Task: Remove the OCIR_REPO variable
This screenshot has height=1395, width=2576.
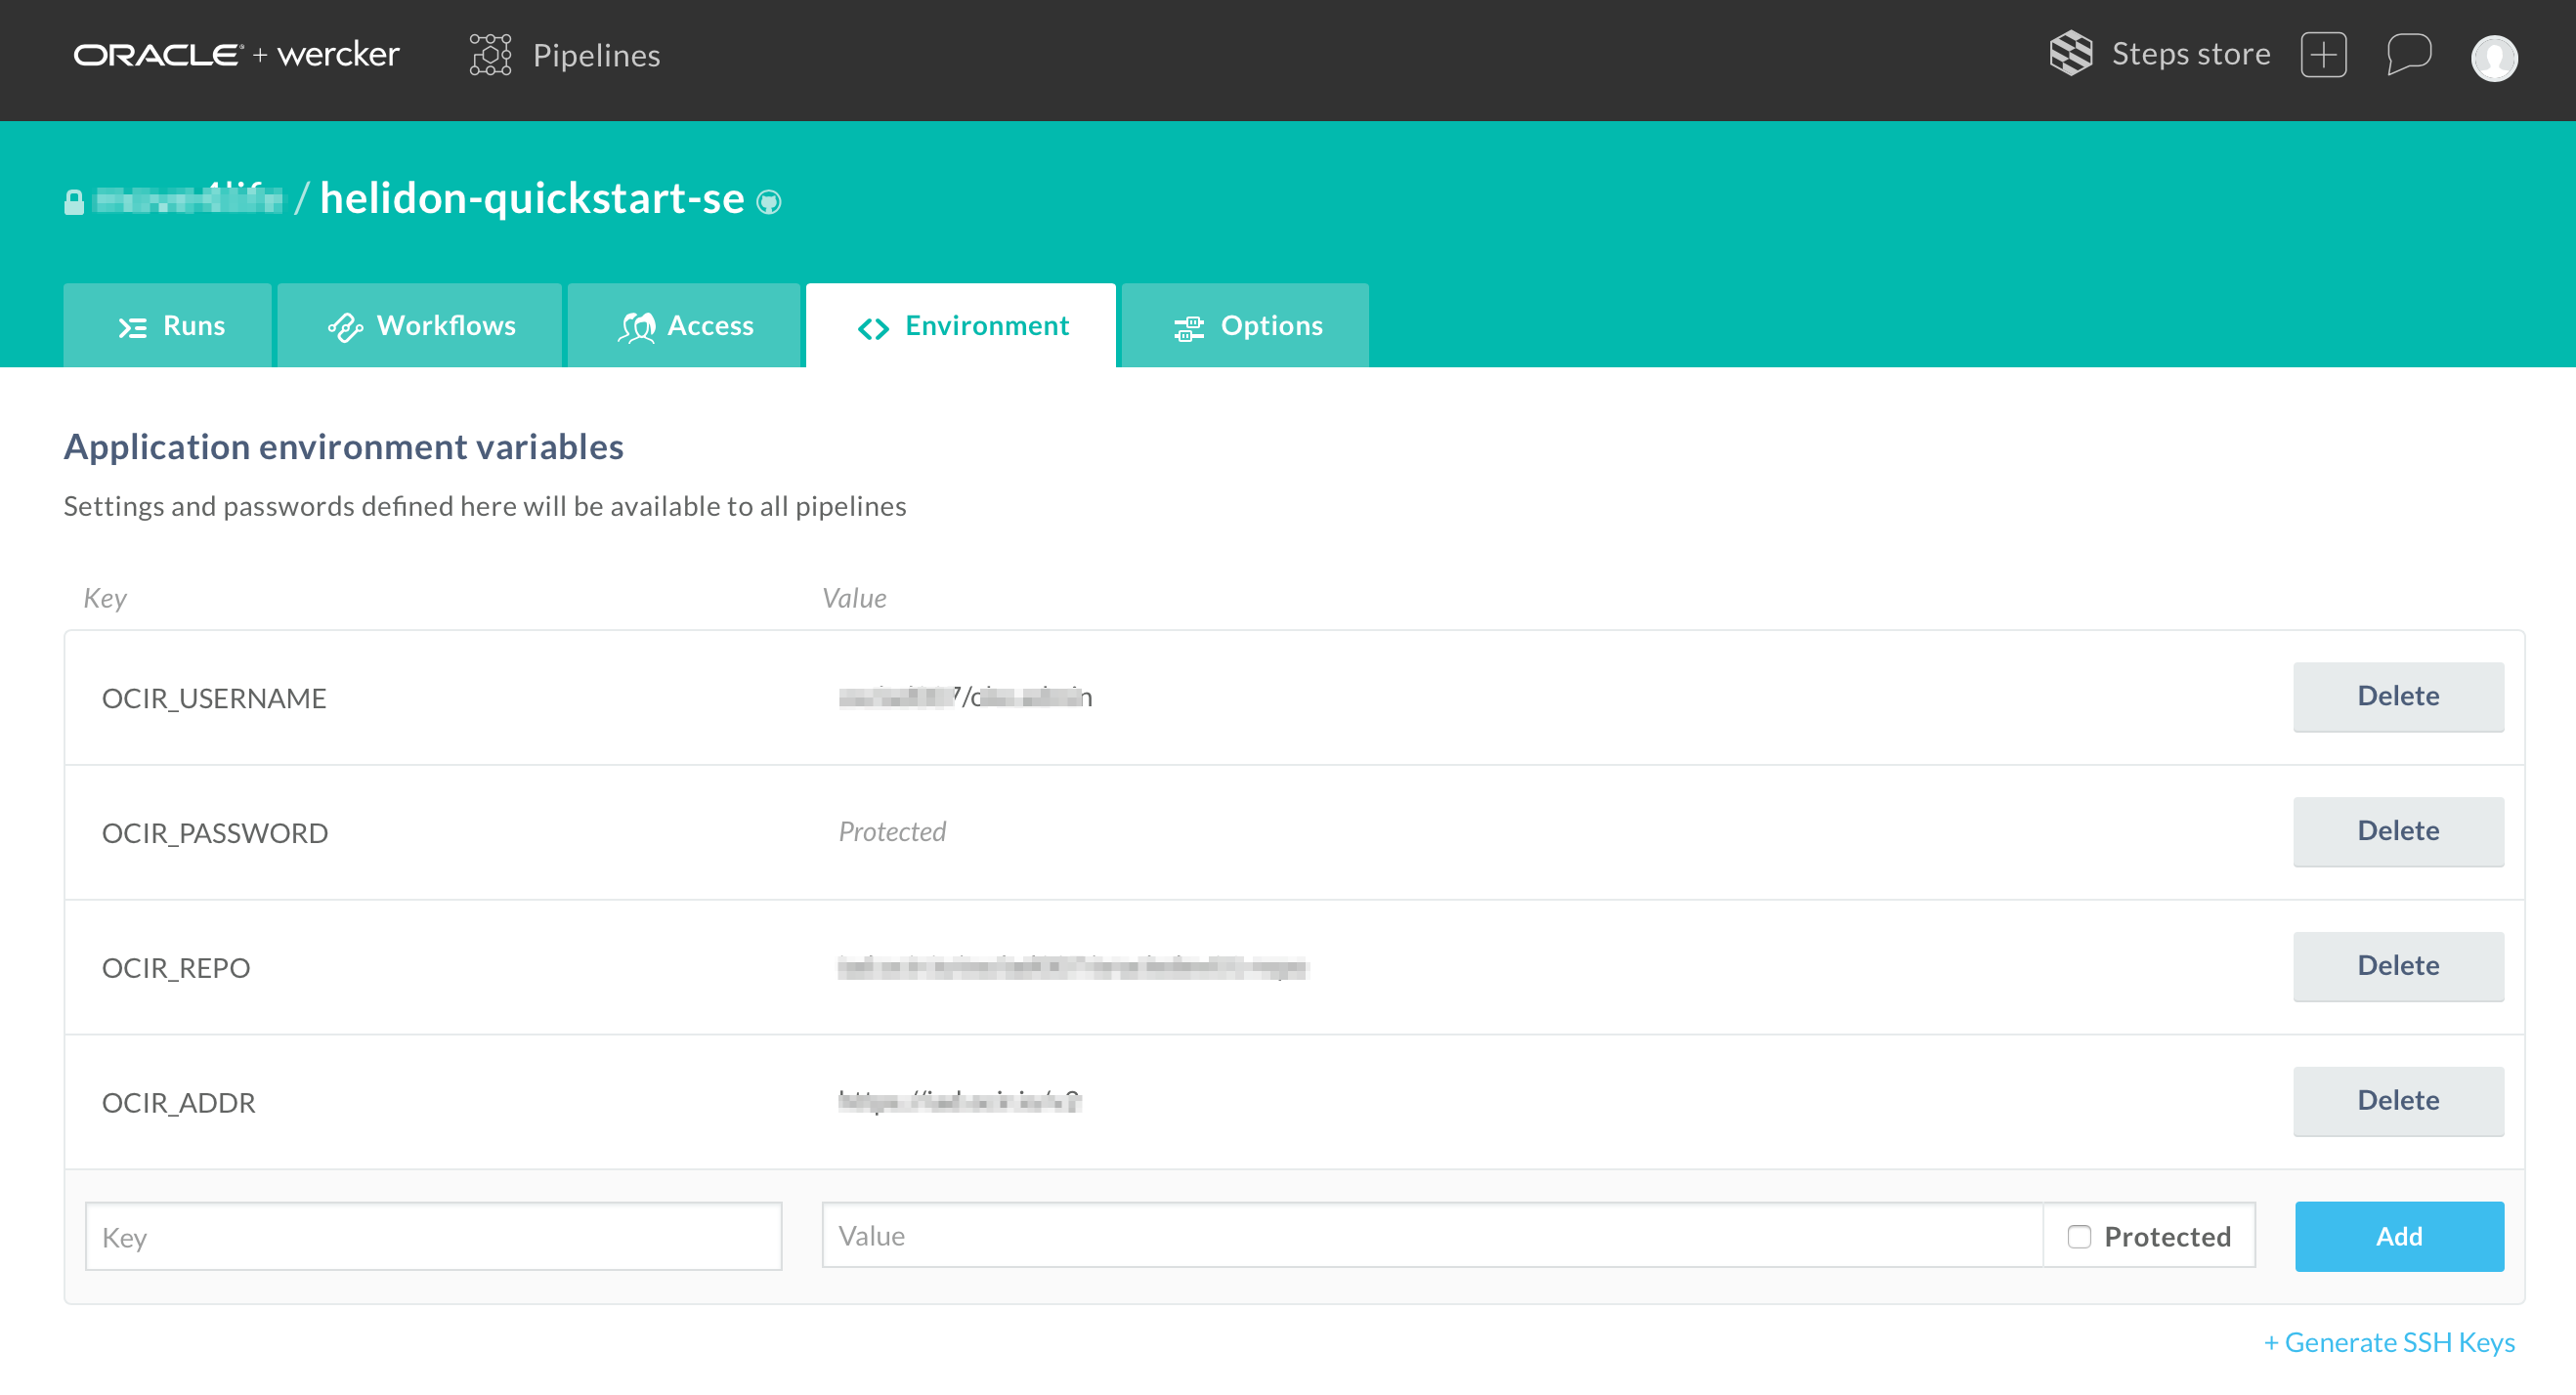Action: tap(2397, 966)
